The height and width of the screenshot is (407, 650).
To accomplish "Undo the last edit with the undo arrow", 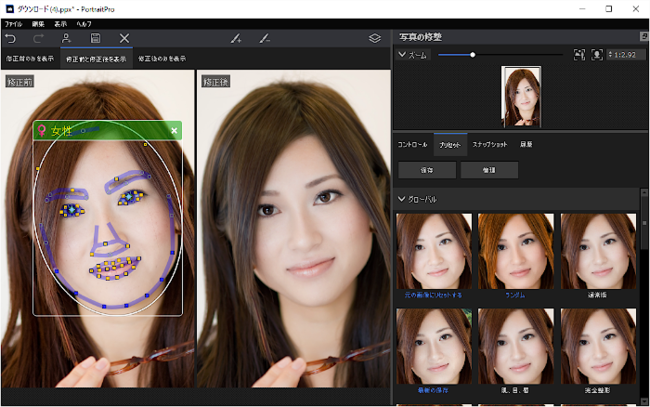I will point(10,39).
